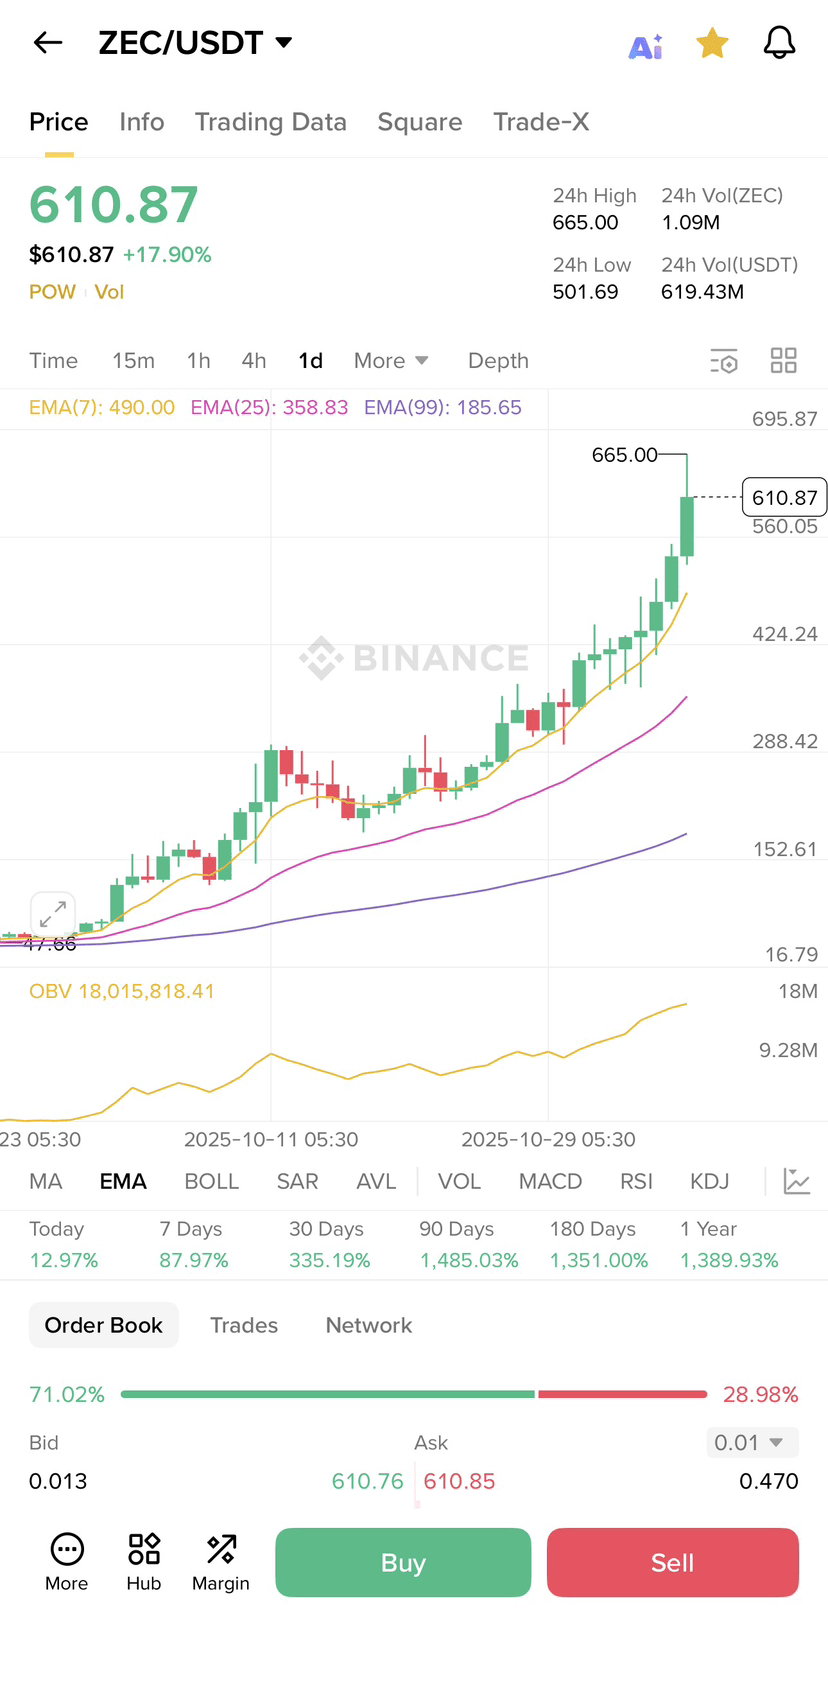Tap the Vol tag link
Image resolution: width=828 pixels, height=1682 pixels.
(109, 292)
